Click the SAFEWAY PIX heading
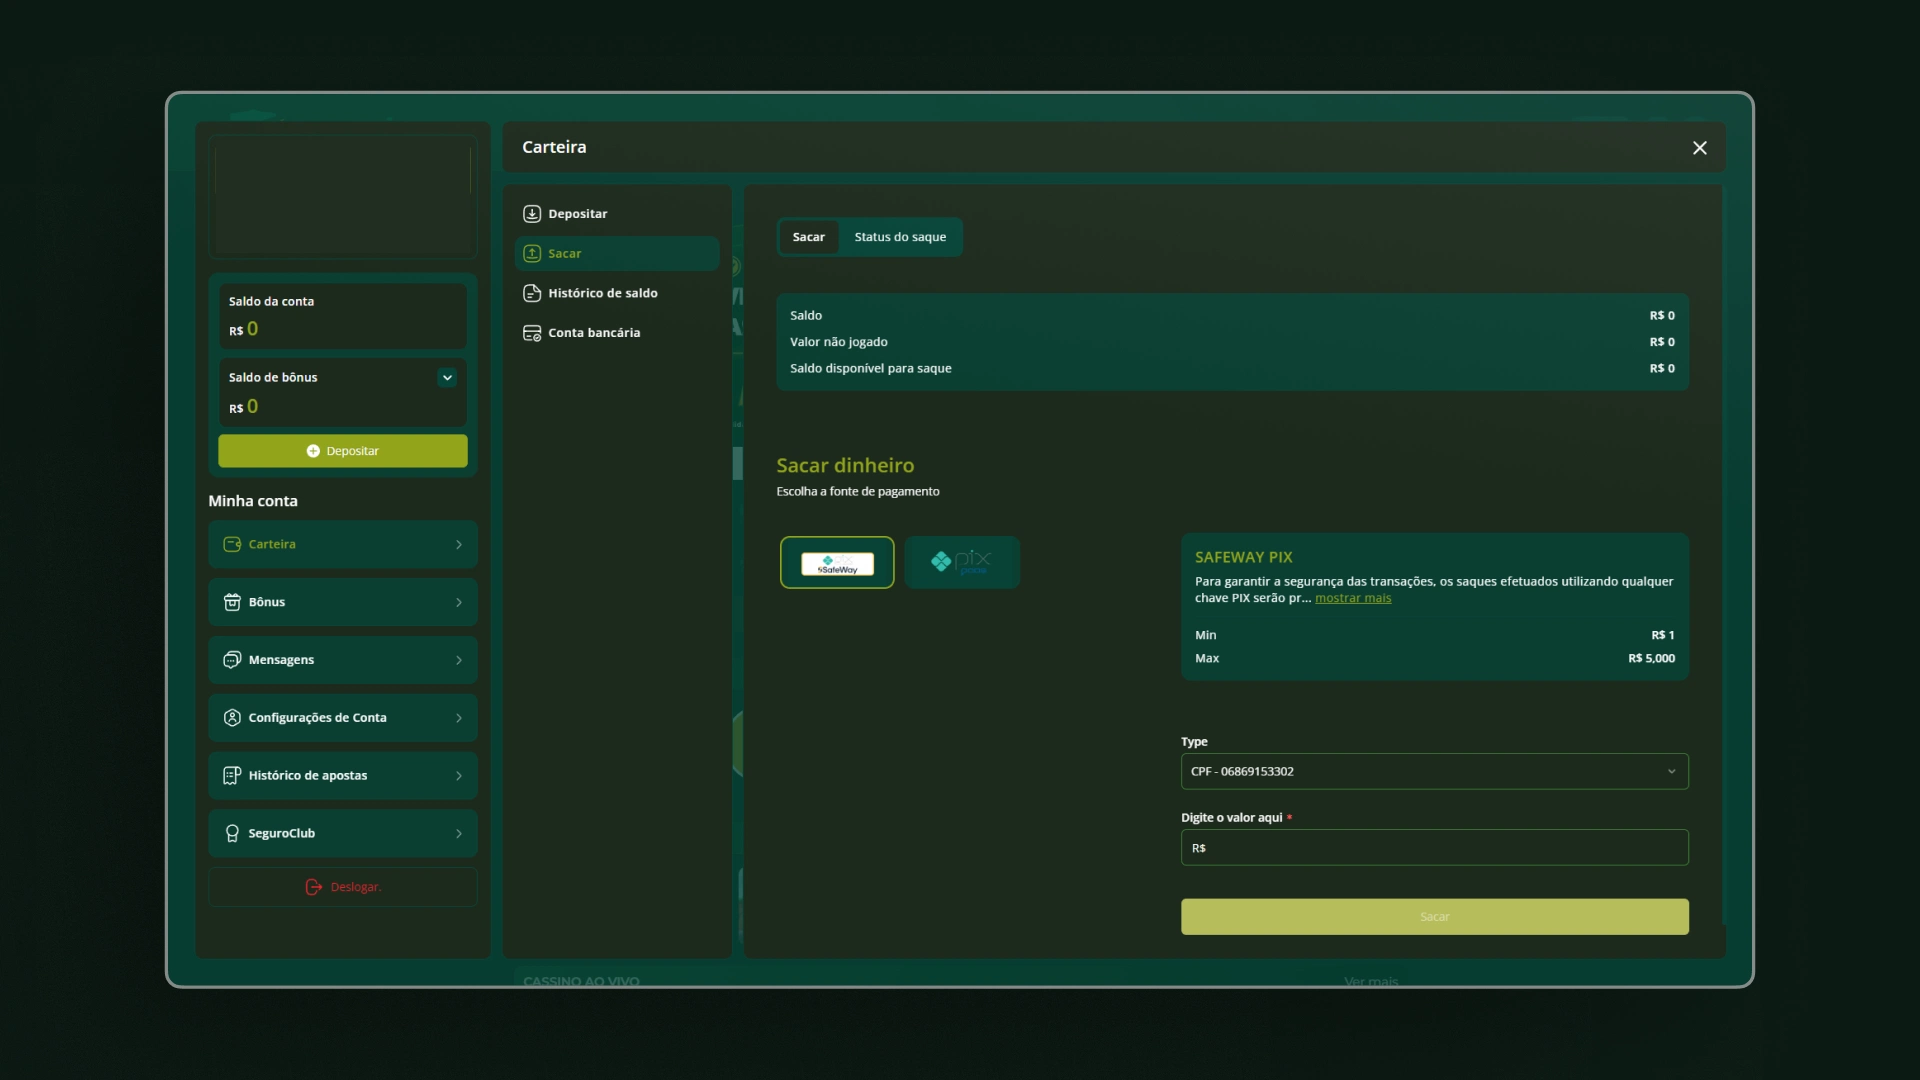The image size is (1920, 1080). click(1243, 557)
